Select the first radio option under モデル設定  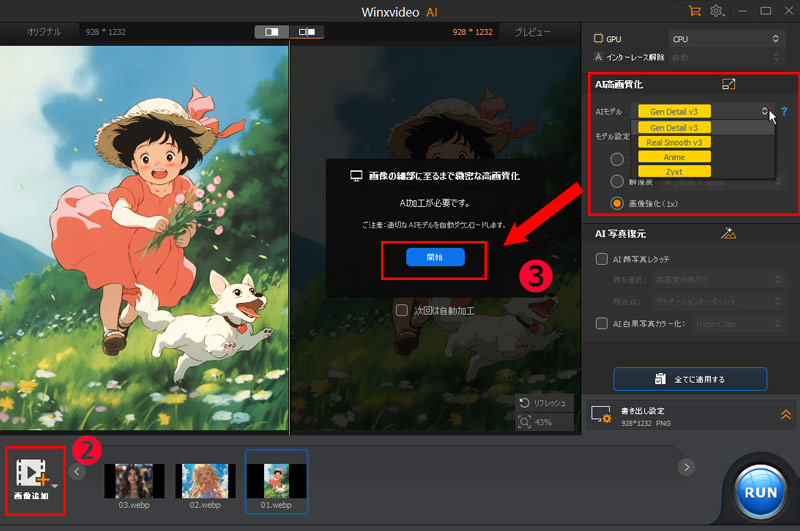[x=617, y=159]
